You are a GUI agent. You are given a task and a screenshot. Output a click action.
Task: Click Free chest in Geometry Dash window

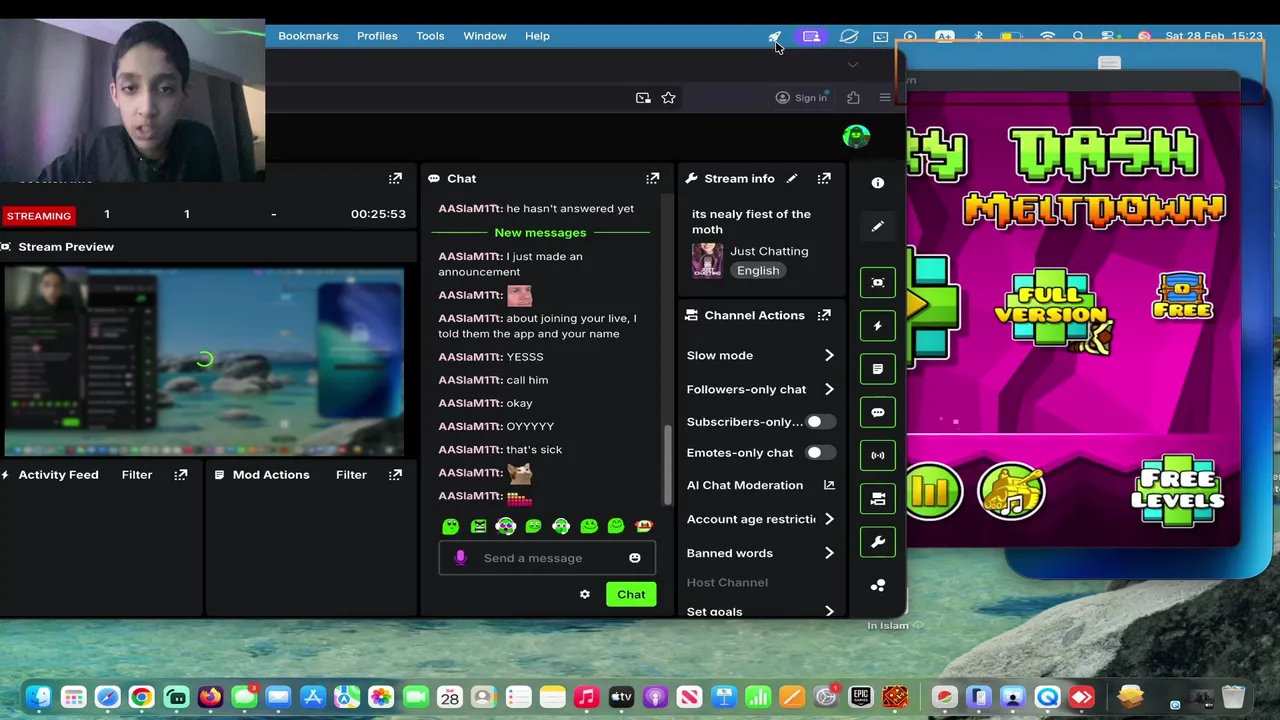[x=1183, y=296]
